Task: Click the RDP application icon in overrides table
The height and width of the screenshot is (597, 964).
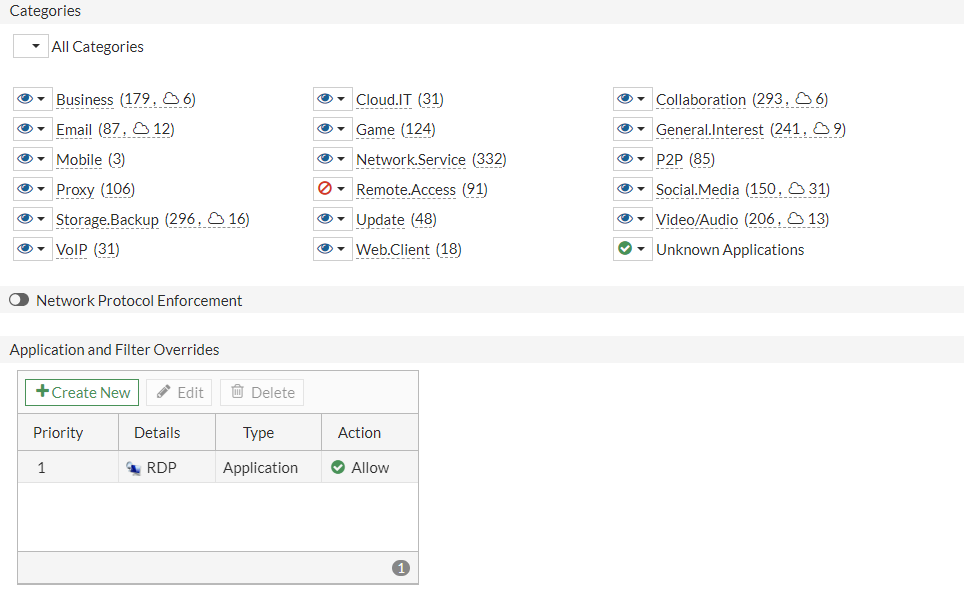Action: 133,468
